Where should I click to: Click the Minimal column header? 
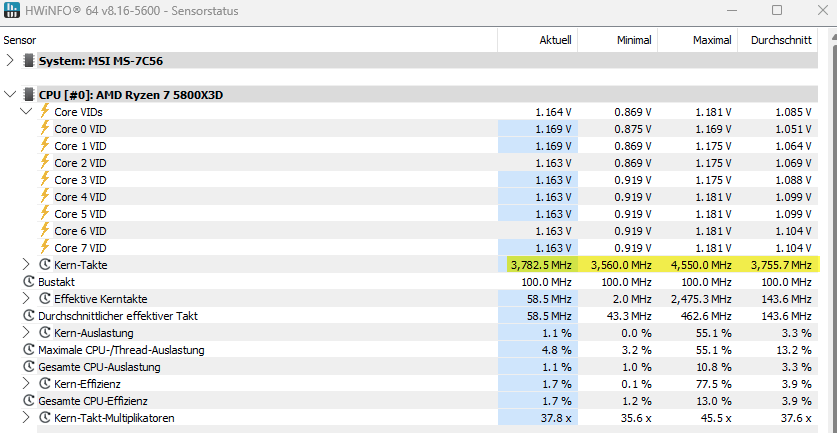618,40
